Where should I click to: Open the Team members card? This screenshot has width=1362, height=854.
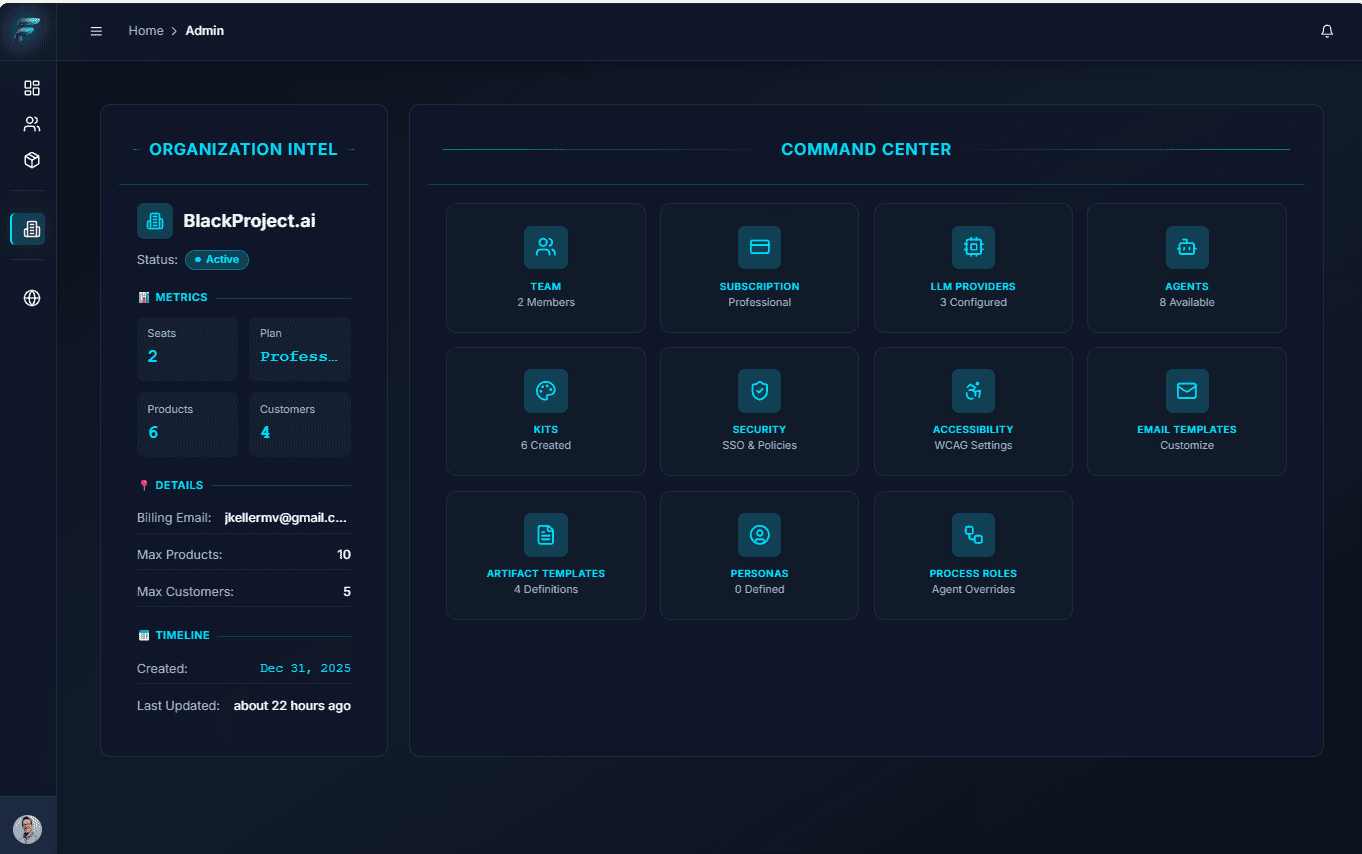pyautogui.click(x=546, y=268)
